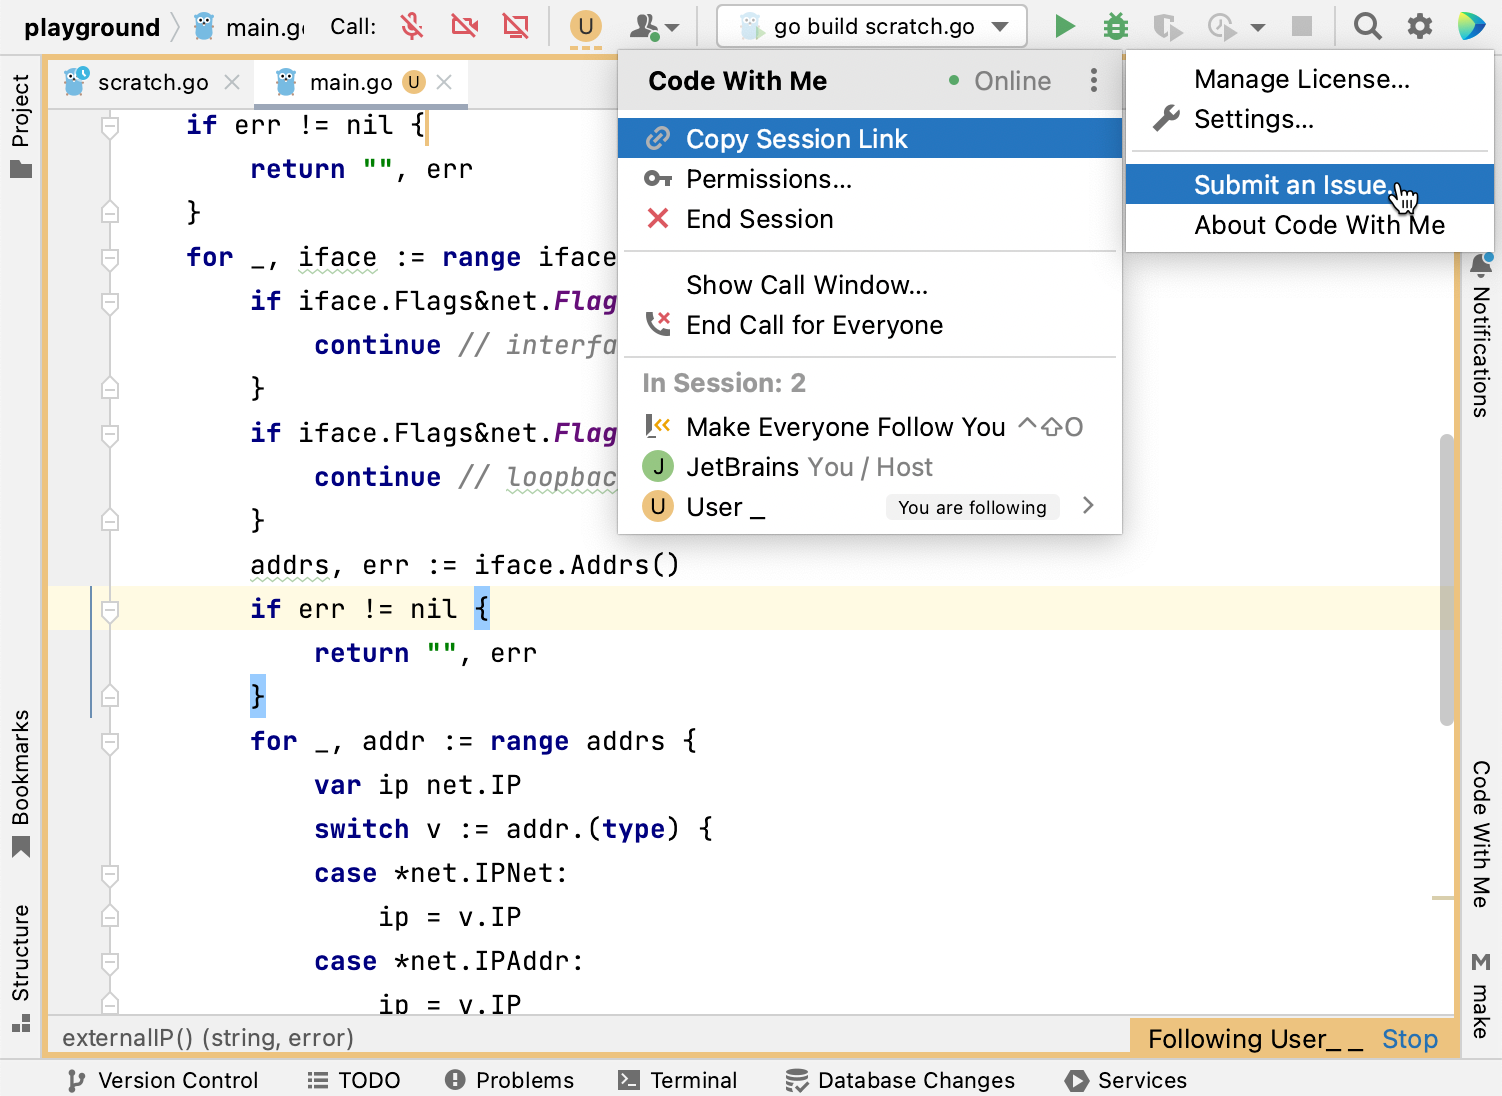Collapse the highlighted 'if err != nil {' fold
Image resolution: width=1502 pixels, height=1096 pixels.
pos(110,610)
